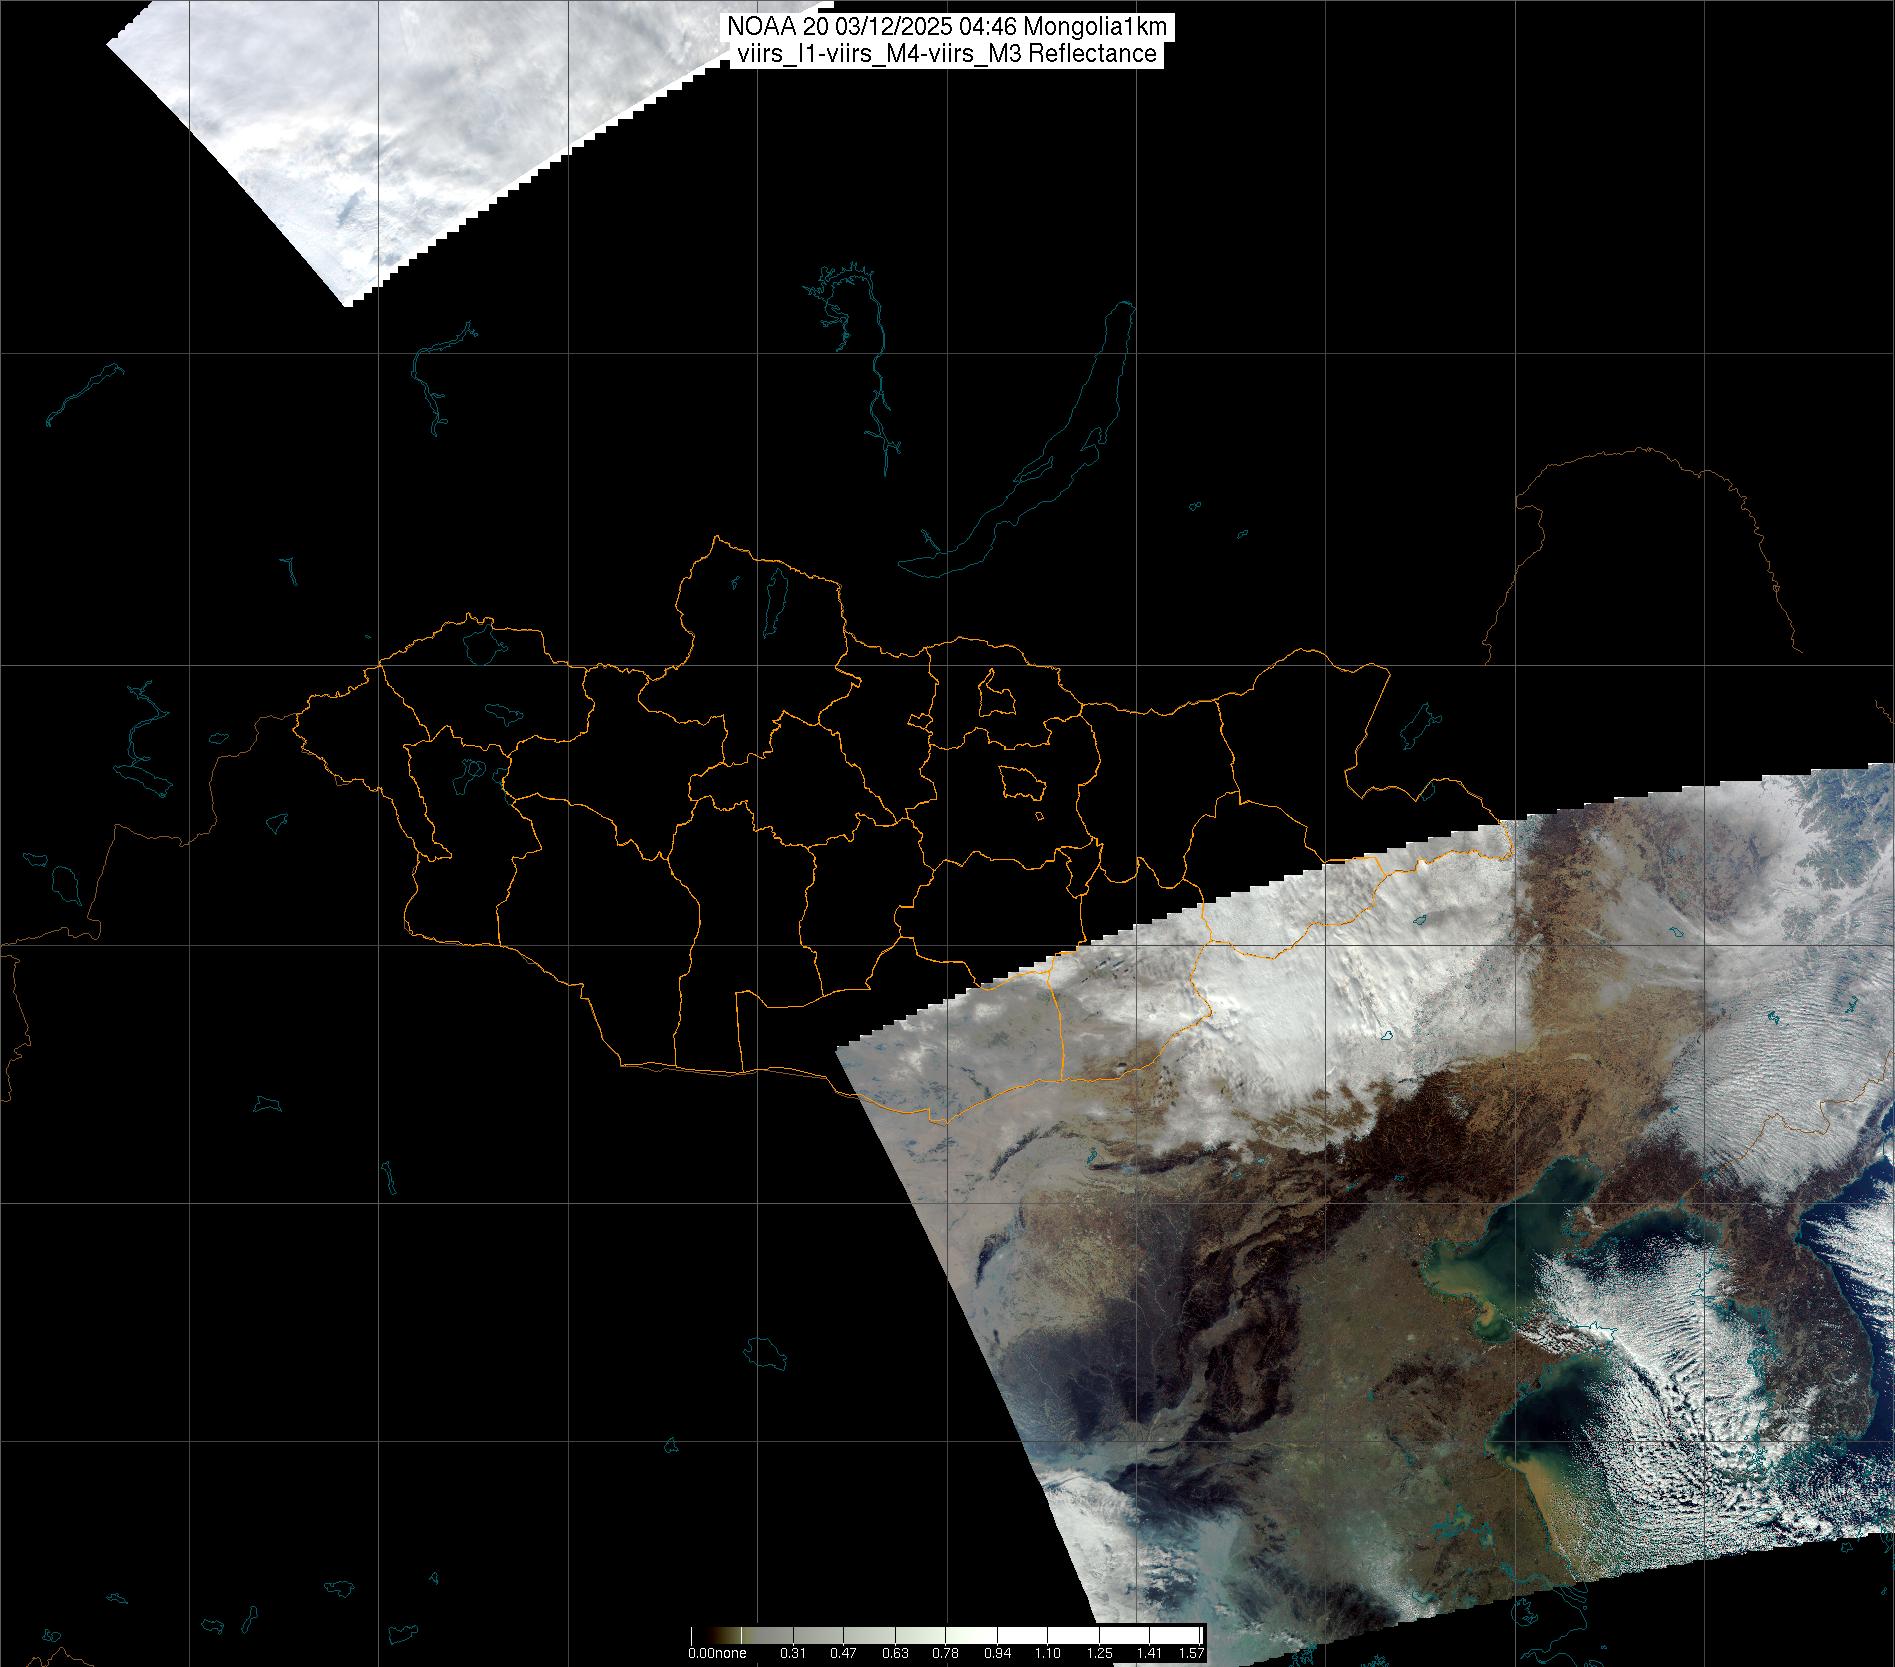Viewport: 1895px width, 1667px height.
Task: Click the viirs Reflectance band label
Action: pyautogui.click(x=946, y=55)
